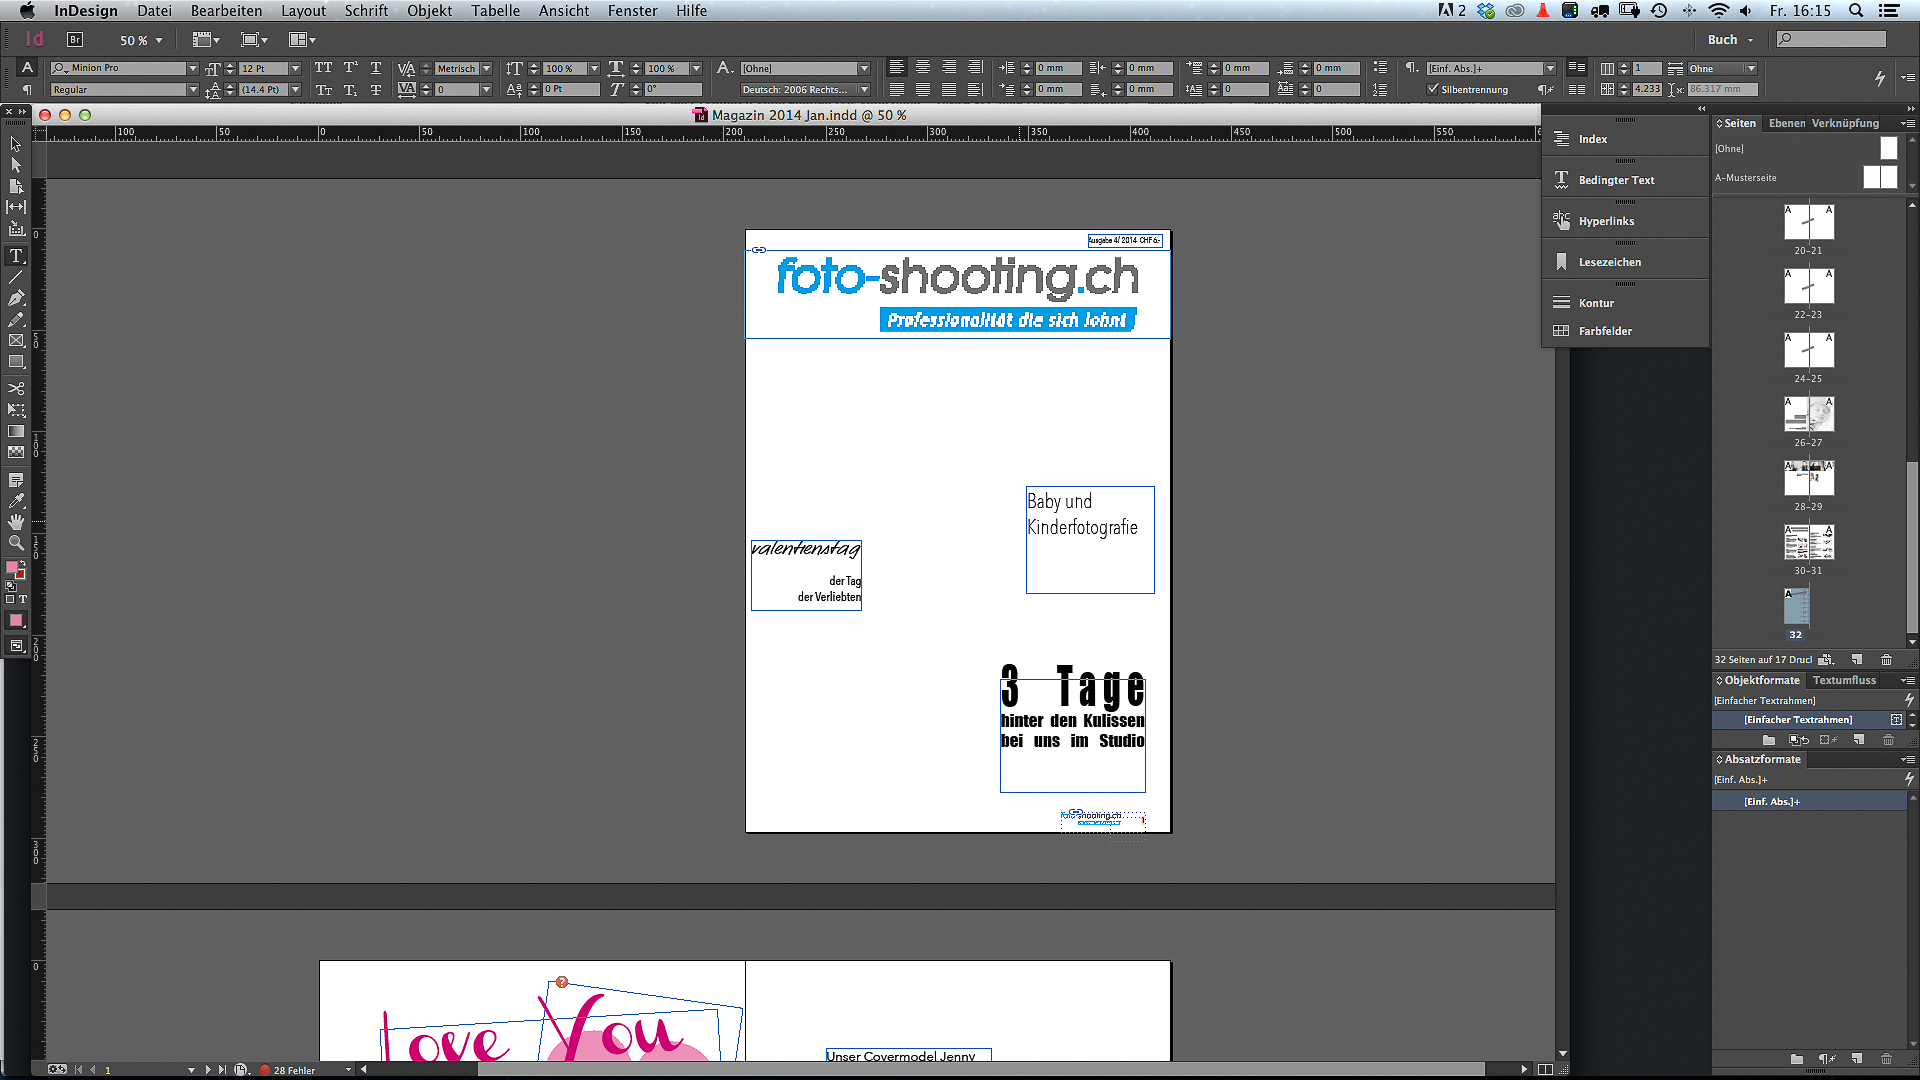Select the Pen tool
1920x1080 pixels.
click(x=16, y=298)
